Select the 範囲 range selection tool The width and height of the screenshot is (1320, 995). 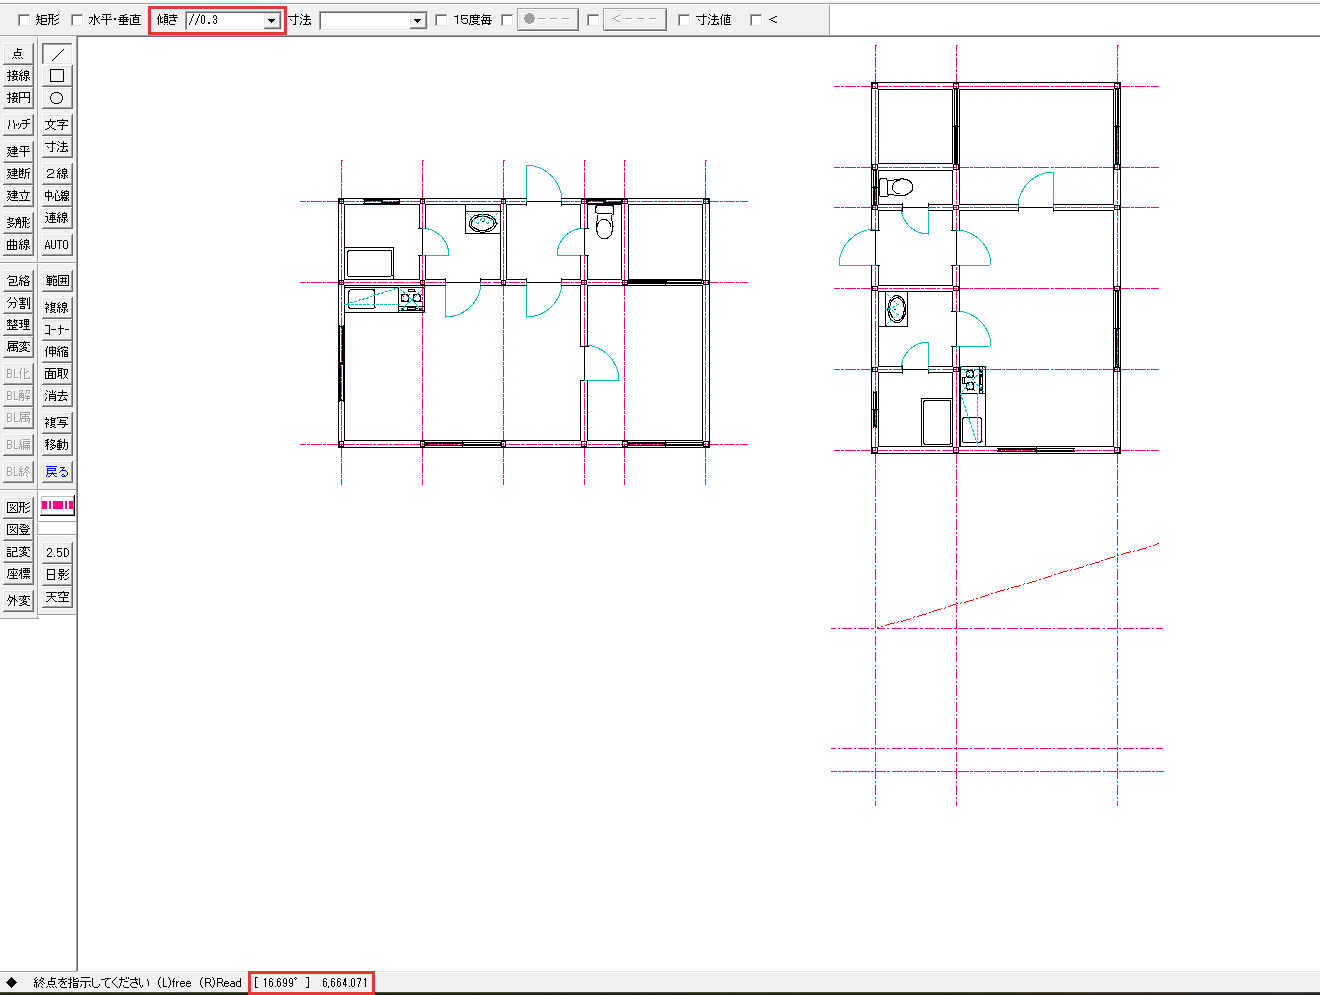(57, 281)
